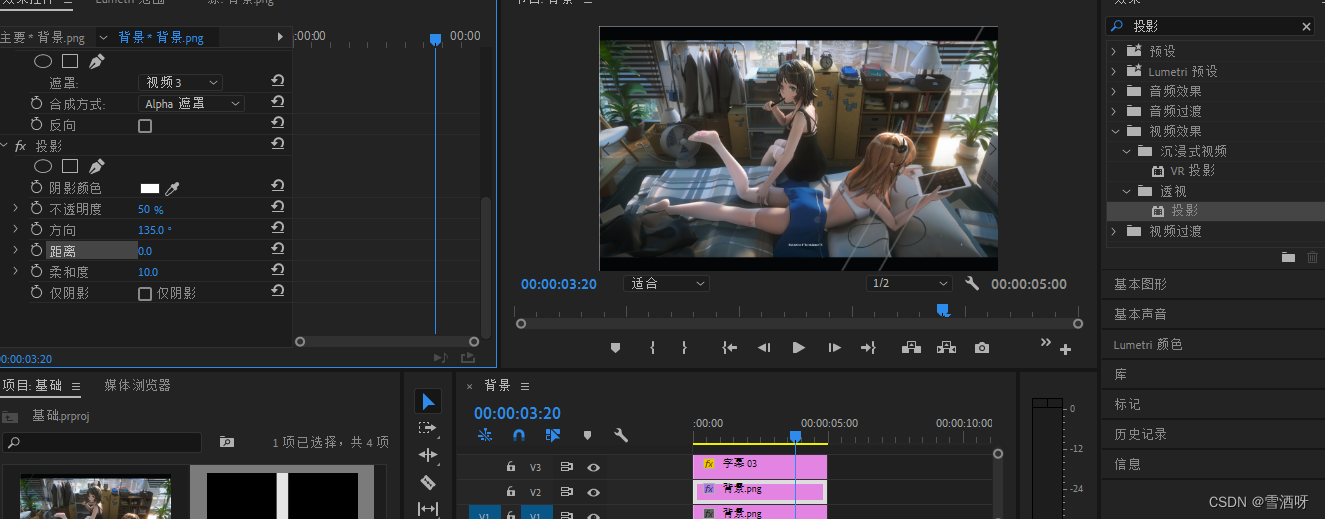Select the Selection arrow tool

point(428,401)
